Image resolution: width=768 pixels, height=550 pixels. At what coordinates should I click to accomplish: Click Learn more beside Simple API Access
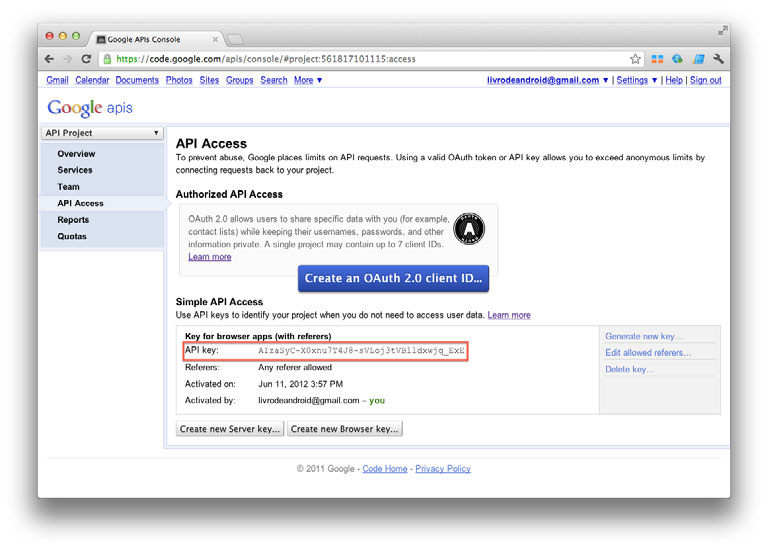click(x=509, y=315)
